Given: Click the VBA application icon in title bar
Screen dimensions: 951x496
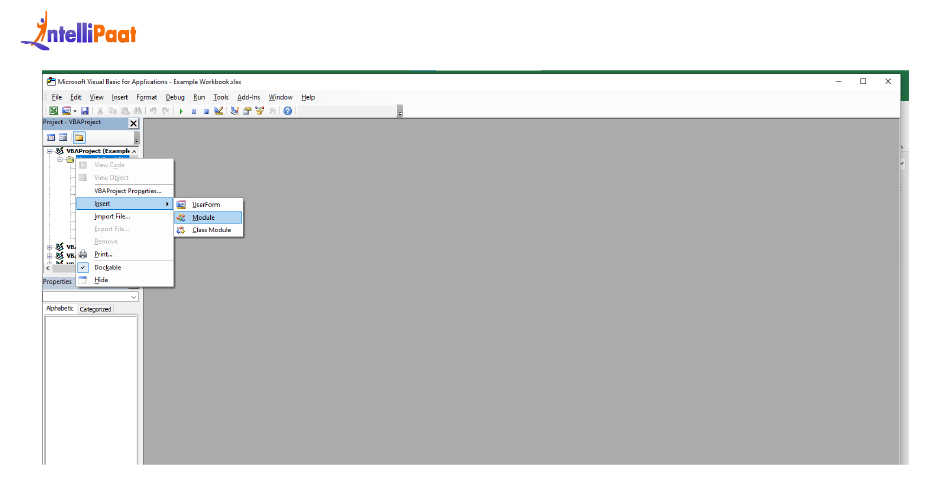Looking at the screenshot, I should 52,81.
